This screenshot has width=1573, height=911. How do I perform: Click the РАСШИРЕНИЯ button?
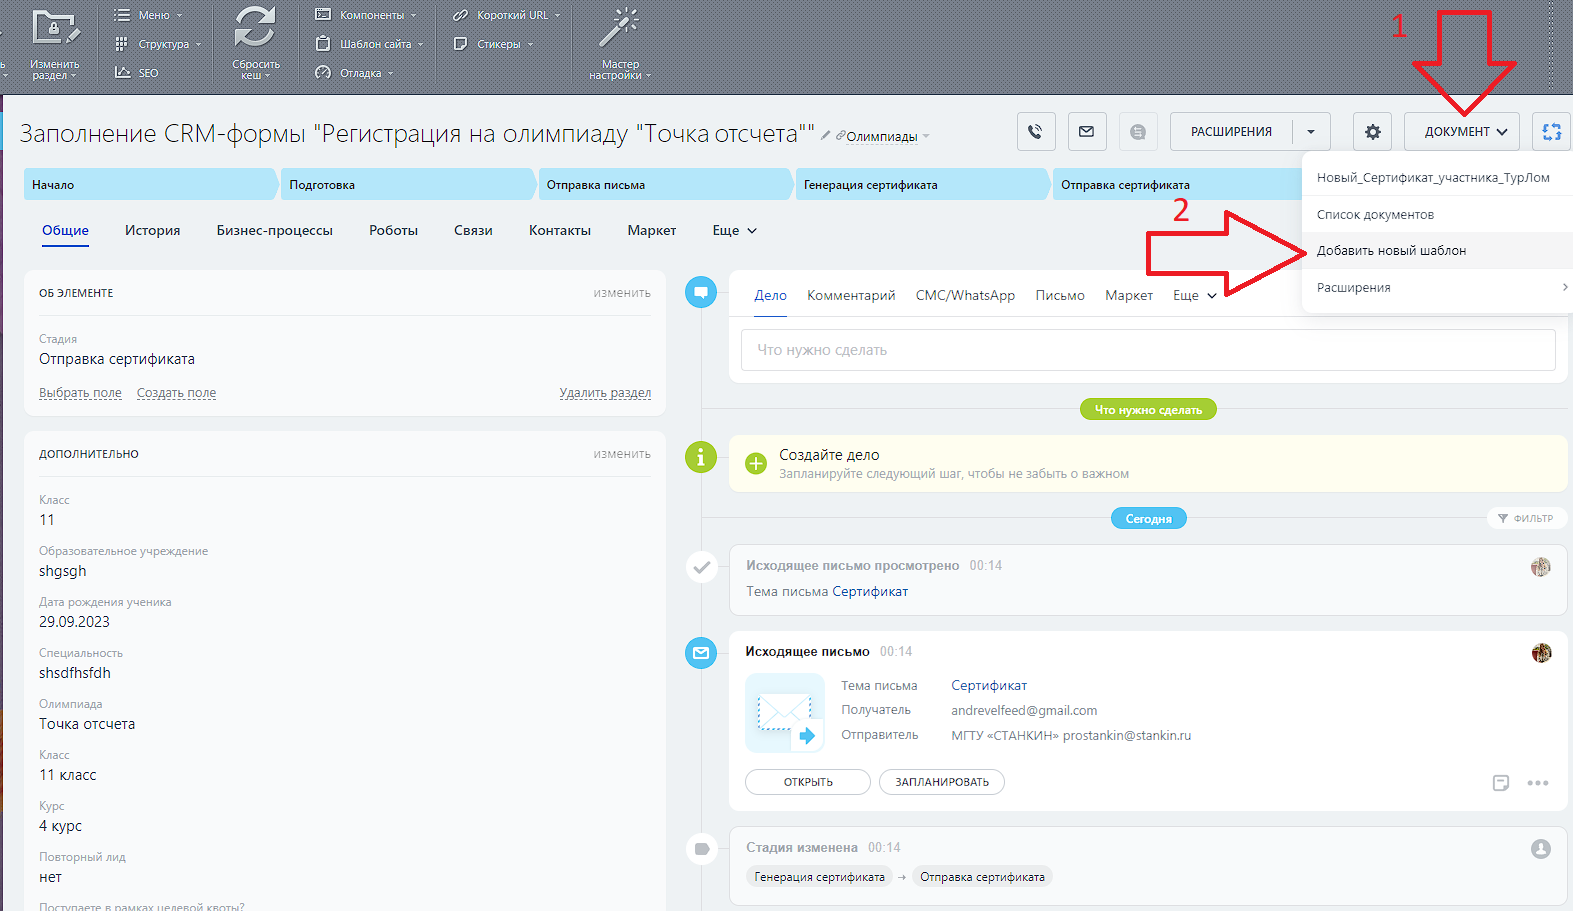(1231, 131)
